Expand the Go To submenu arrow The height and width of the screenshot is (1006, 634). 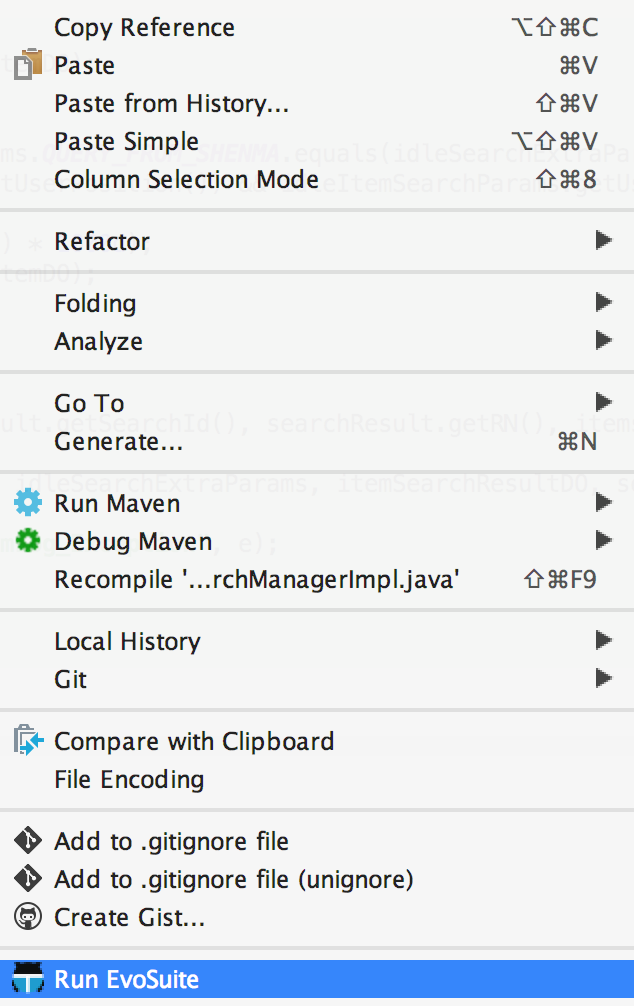[603, 403]
